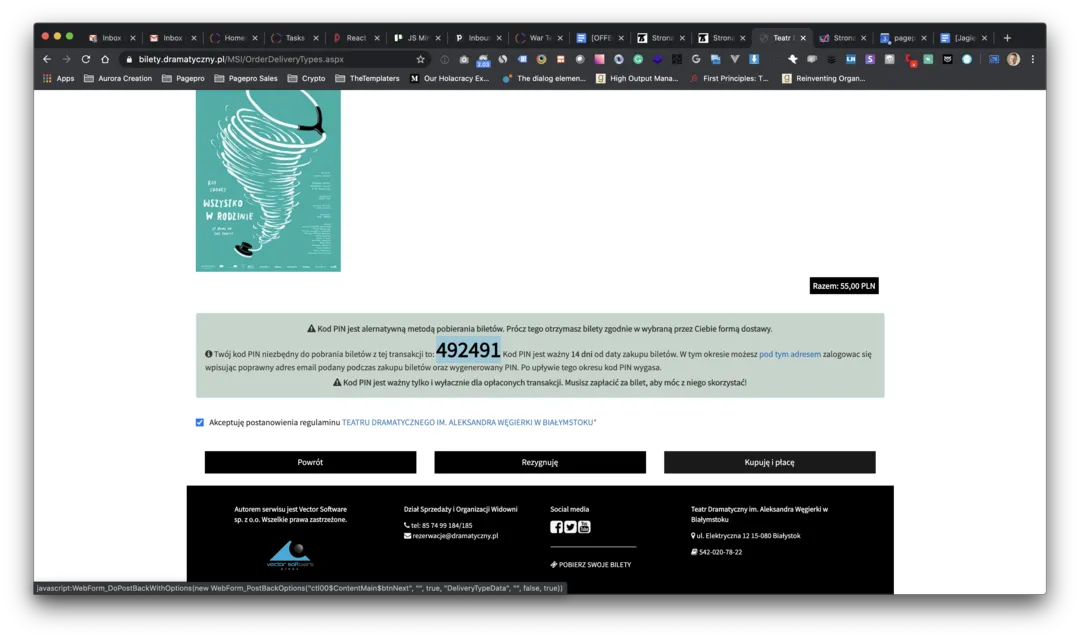Click the address ul. Elektryczna 12 text
The width and height of the screenshot is (1080, 639).
click(x=746, y=536)
